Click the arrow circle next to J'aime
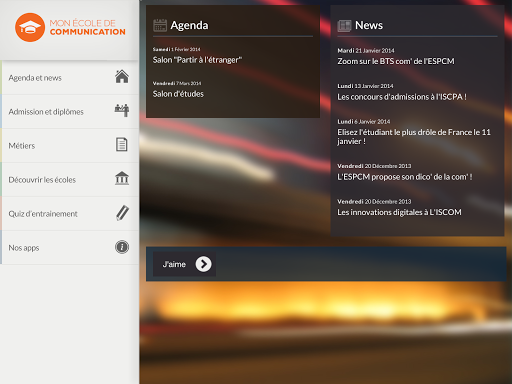The width and height of the screenshot is (512, 384). [204, 264]
